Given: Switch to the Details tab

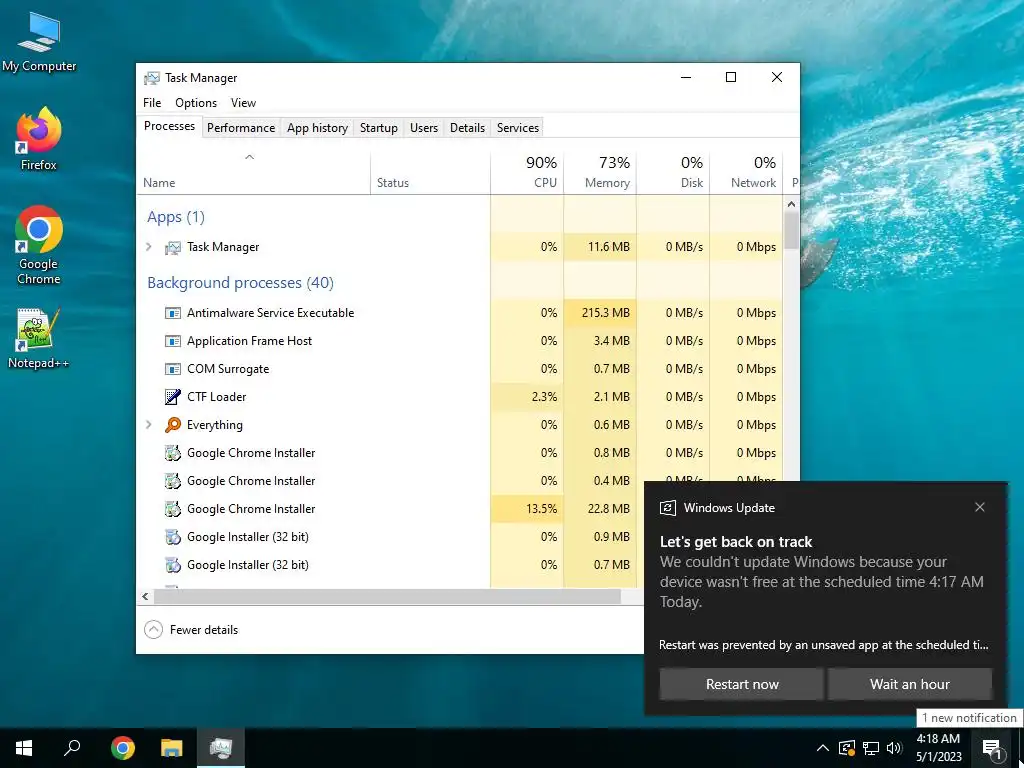Looking at the screenshot, I should 468,128.
